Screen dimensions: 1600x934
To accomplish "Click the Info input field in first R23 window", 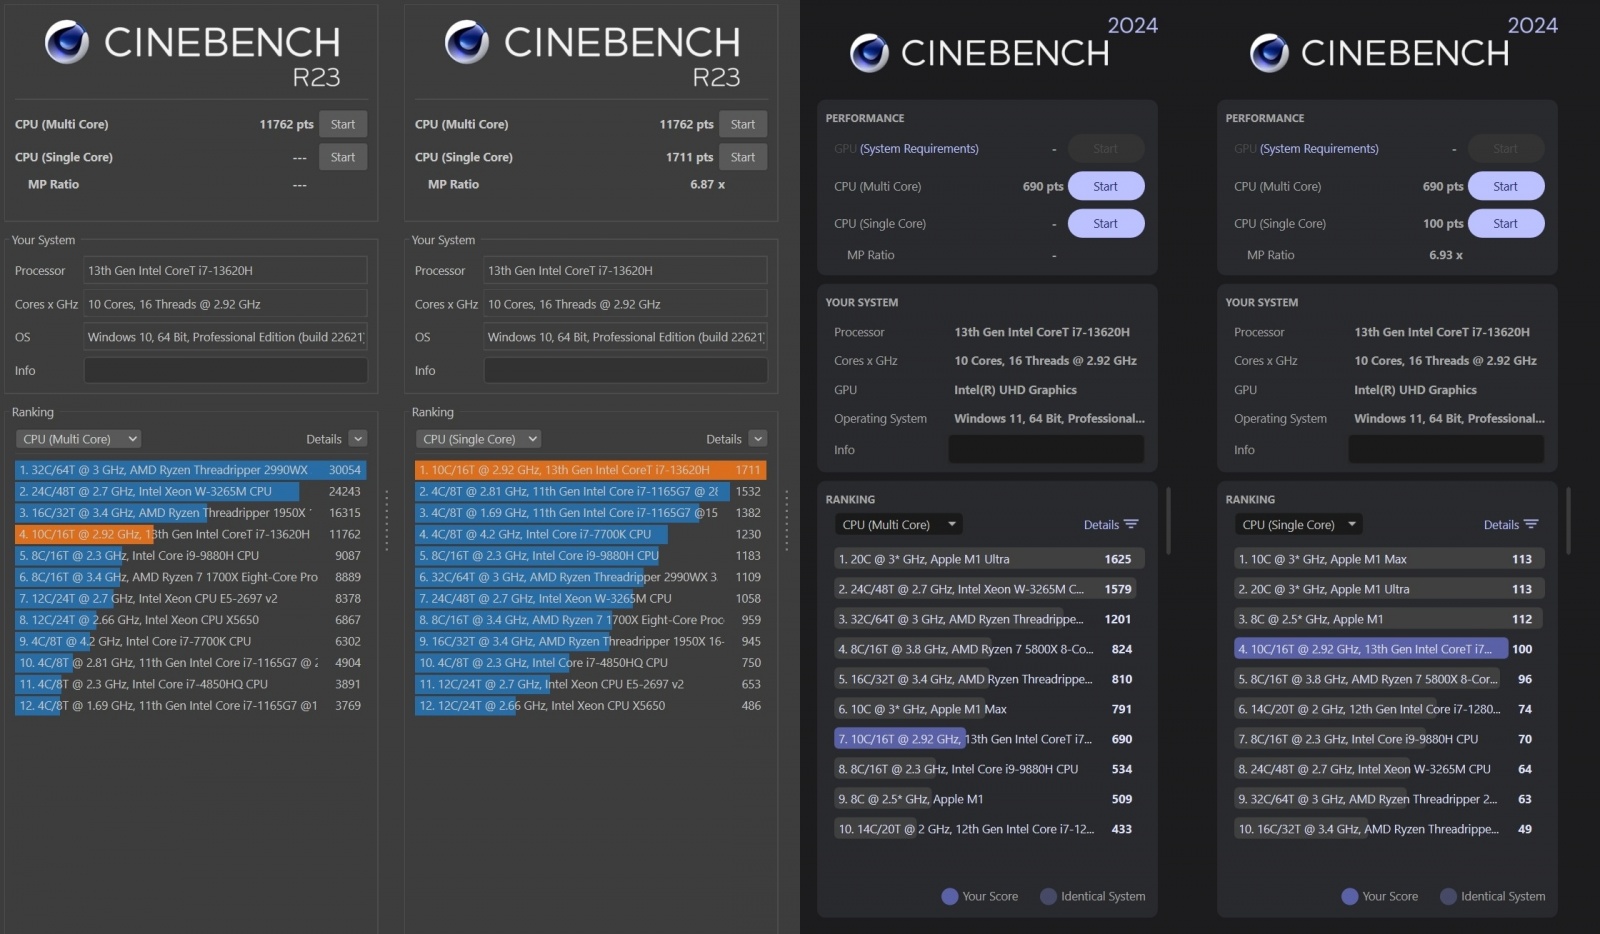I will click(226, 370).
